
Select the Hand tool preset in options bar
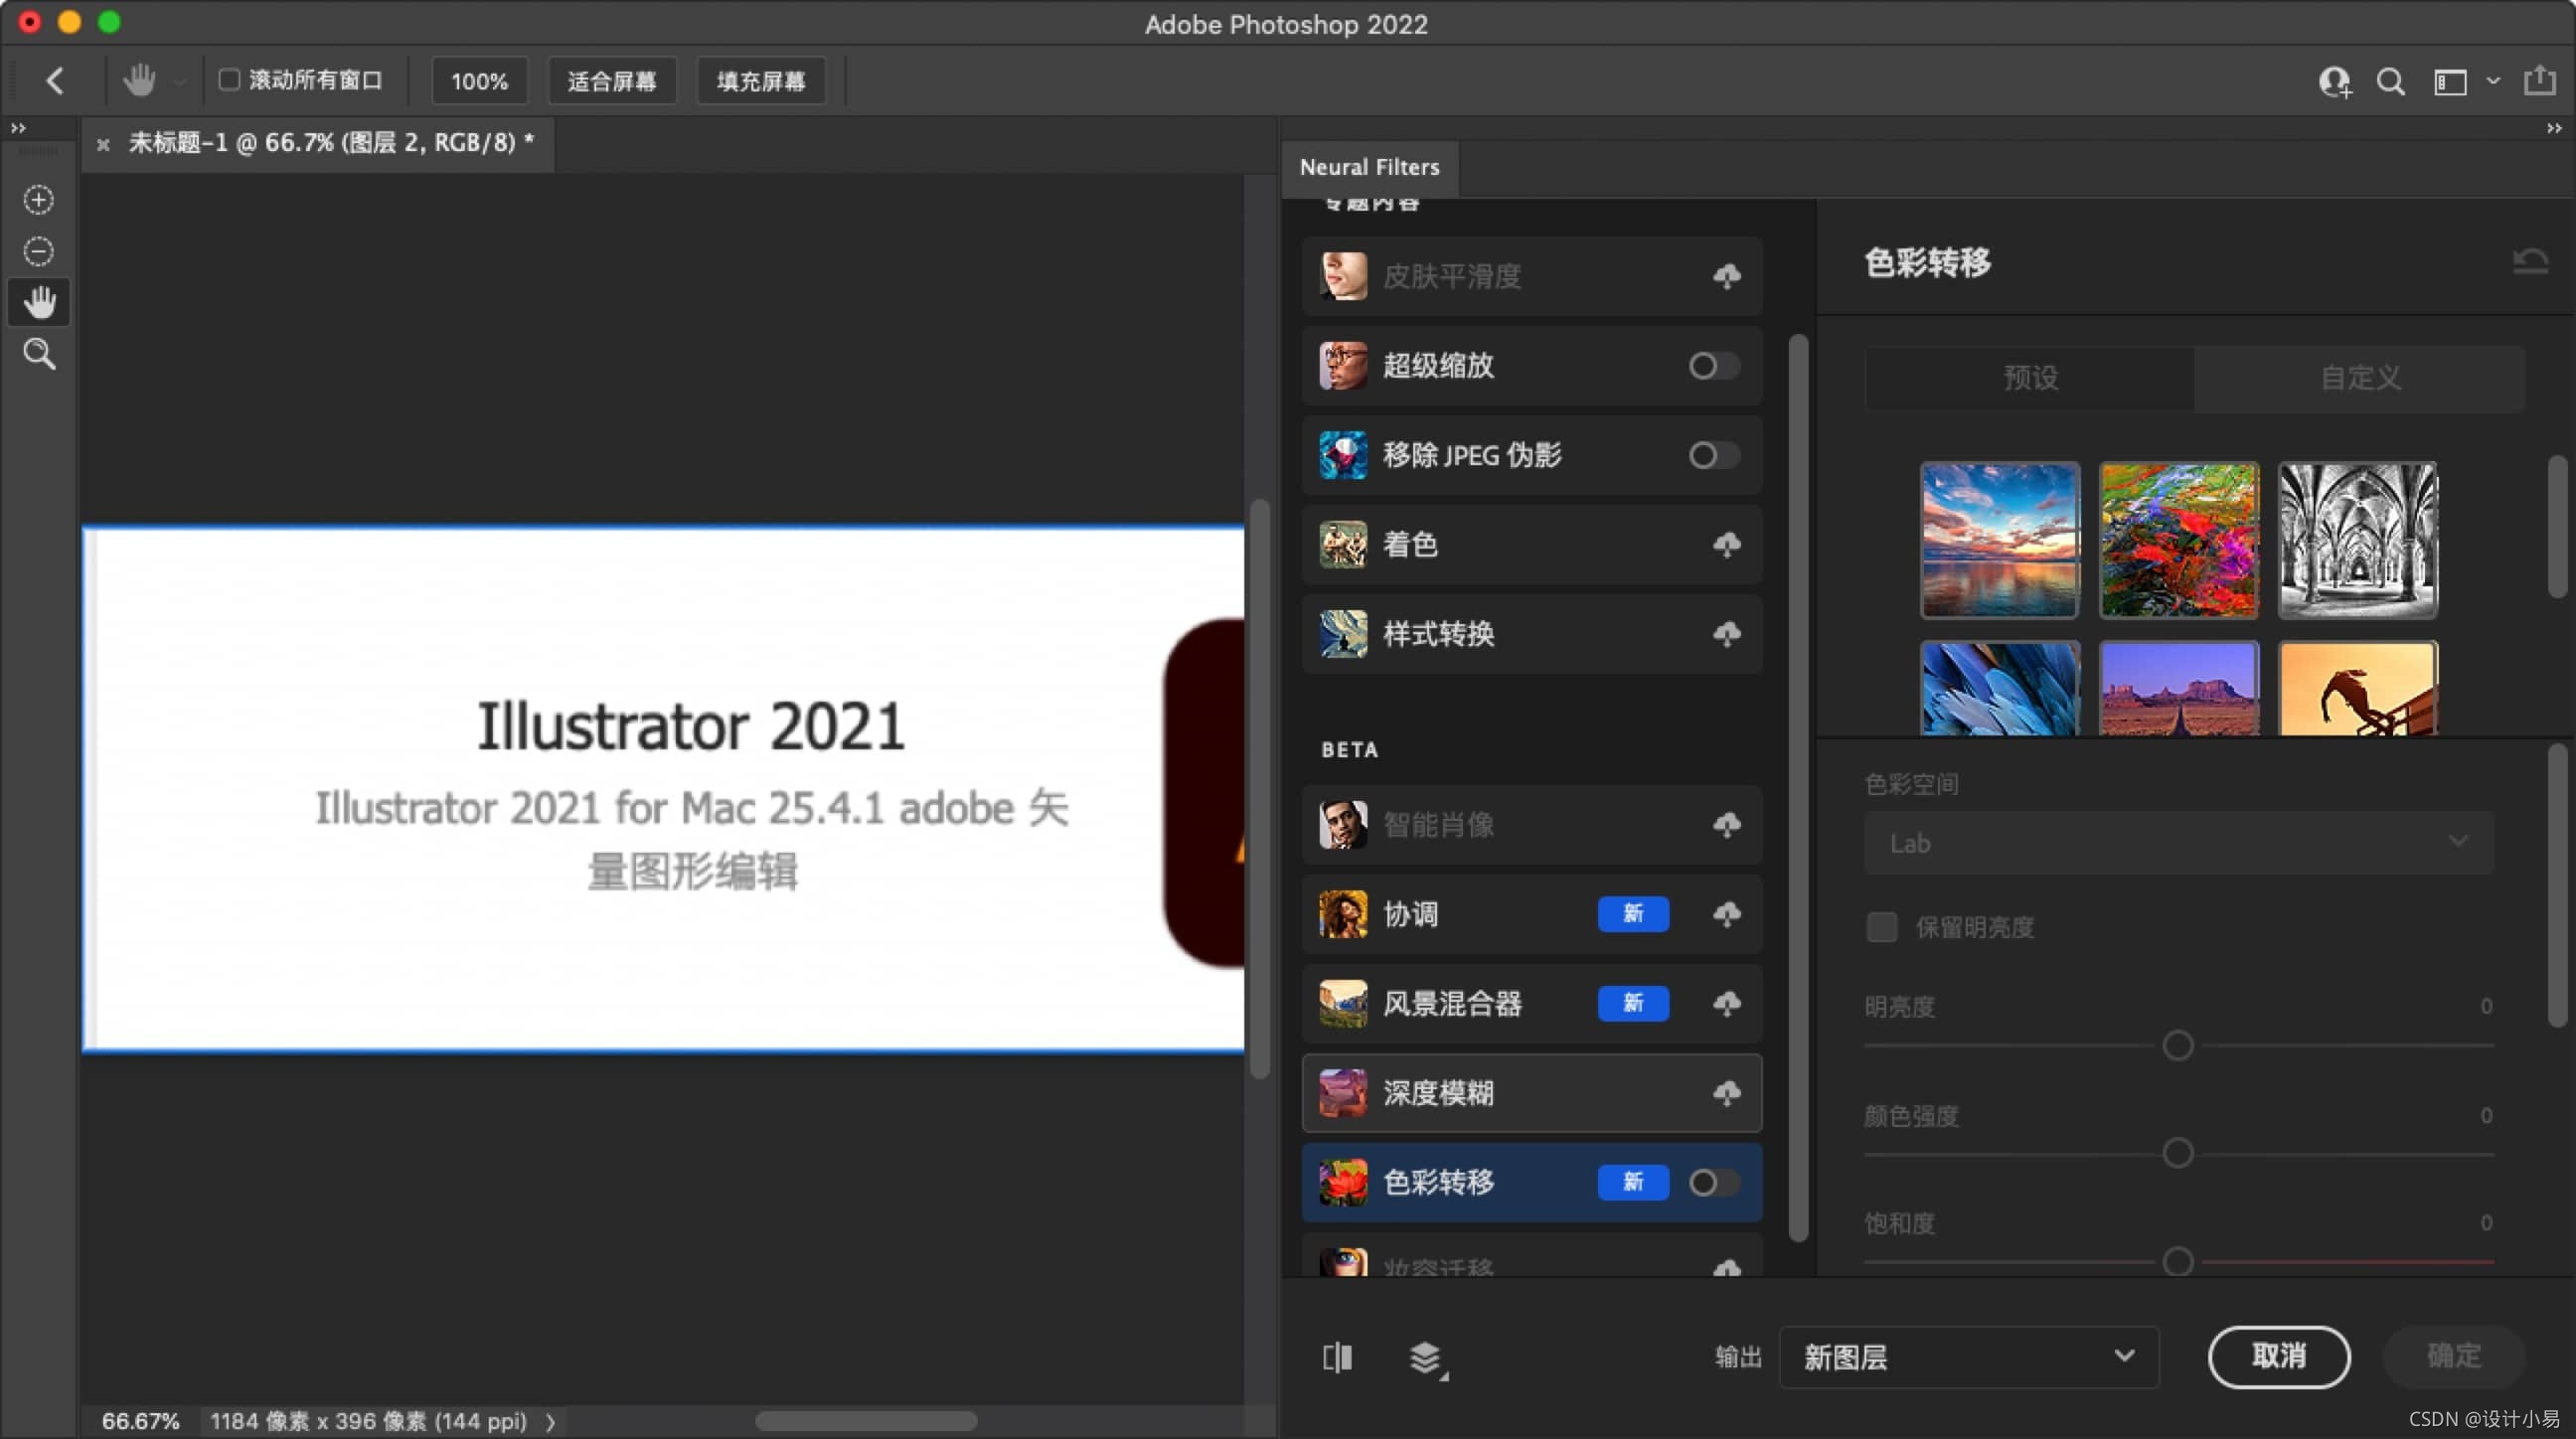coord(139,80)
